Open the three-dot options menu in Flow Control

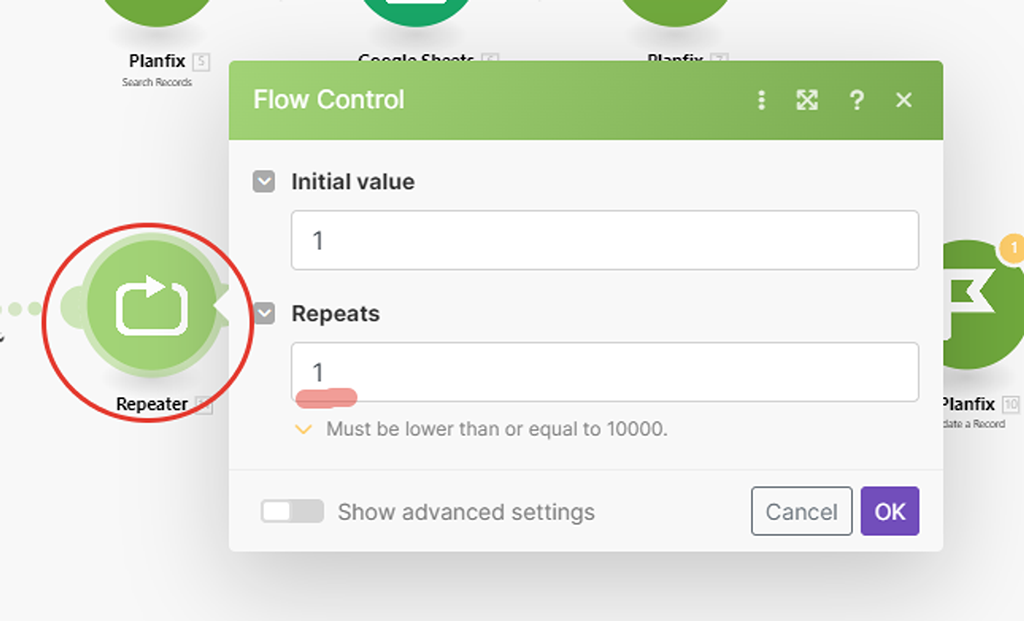(761, 100)
